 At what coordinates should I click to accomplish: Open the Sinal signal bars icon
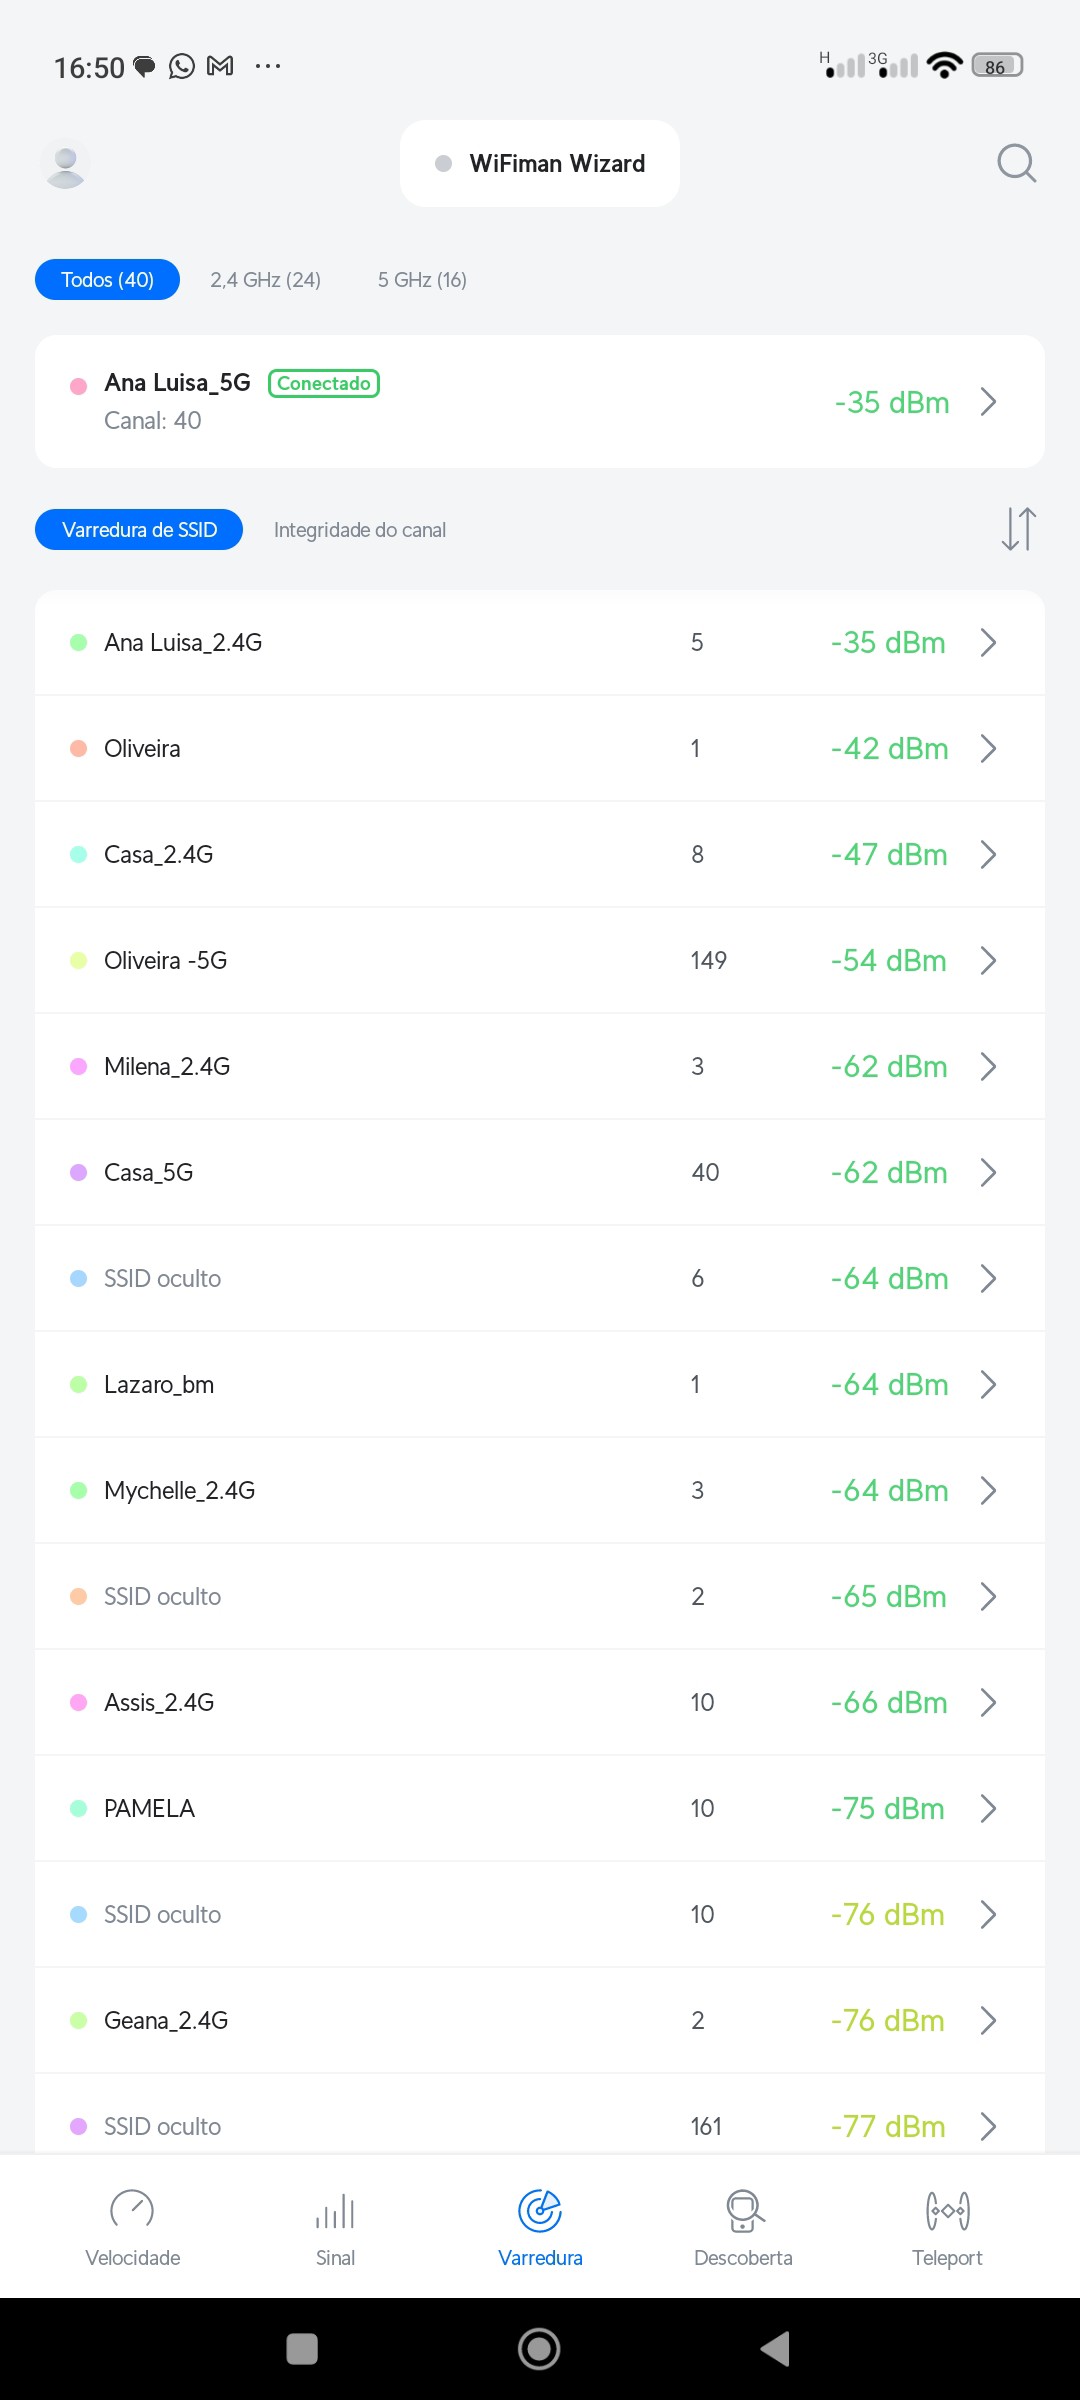[335, 2211]
